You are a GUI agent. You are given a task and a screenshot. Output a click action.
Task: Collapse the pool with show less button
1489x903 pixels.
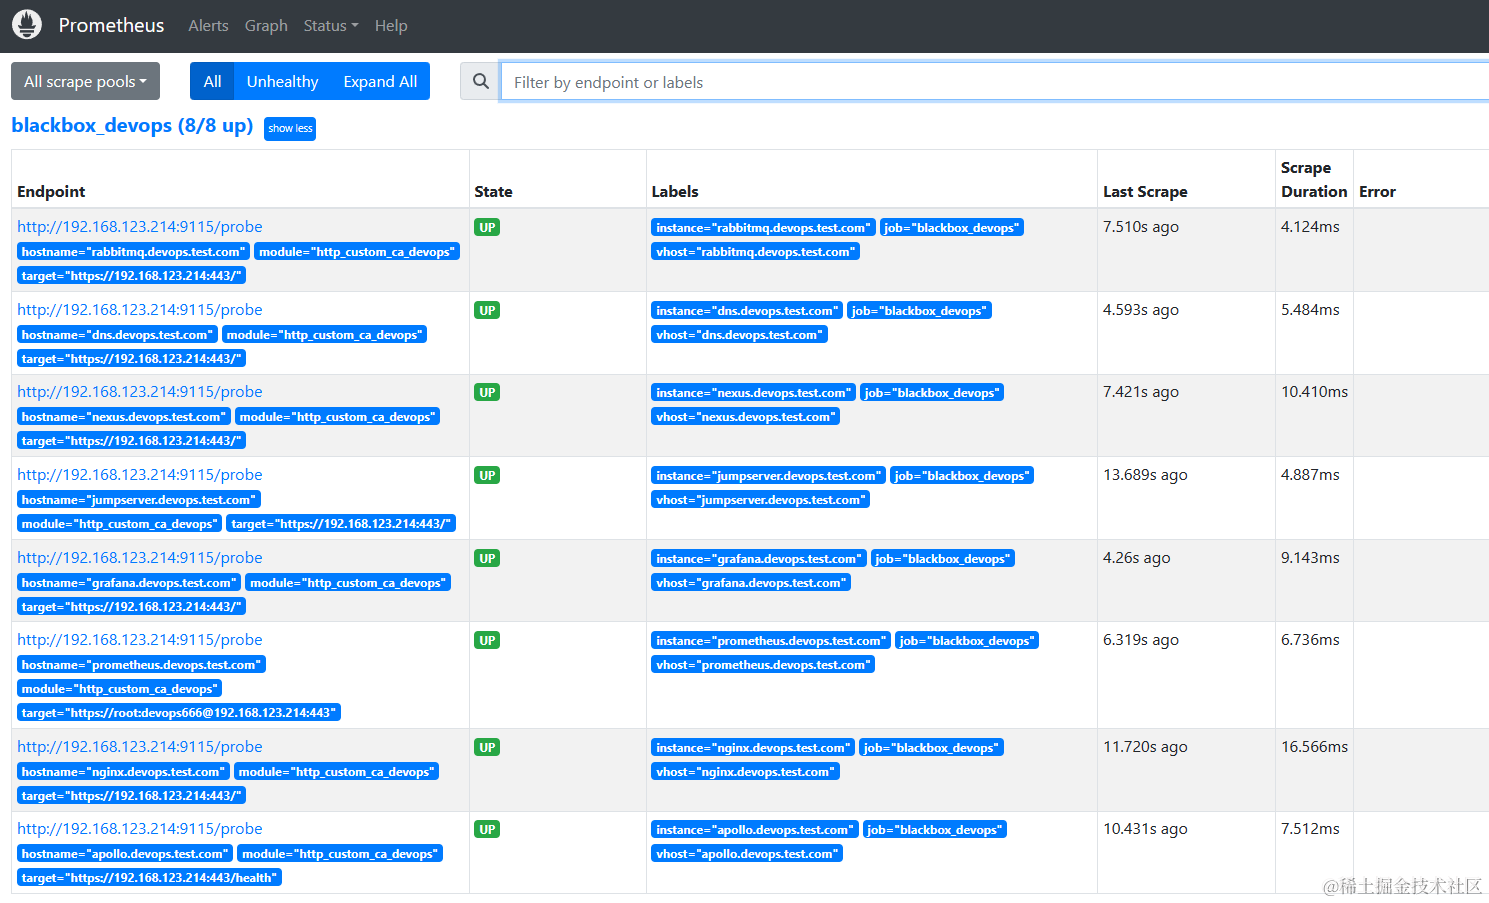290,128
